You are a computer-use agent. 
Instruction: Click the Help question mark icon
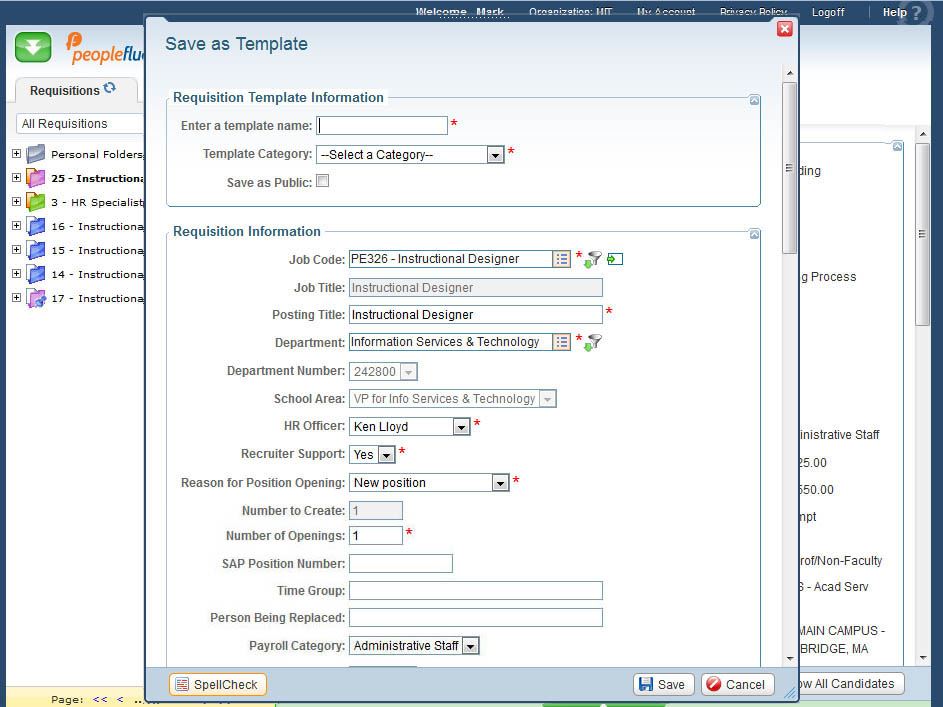coord(916,13)
